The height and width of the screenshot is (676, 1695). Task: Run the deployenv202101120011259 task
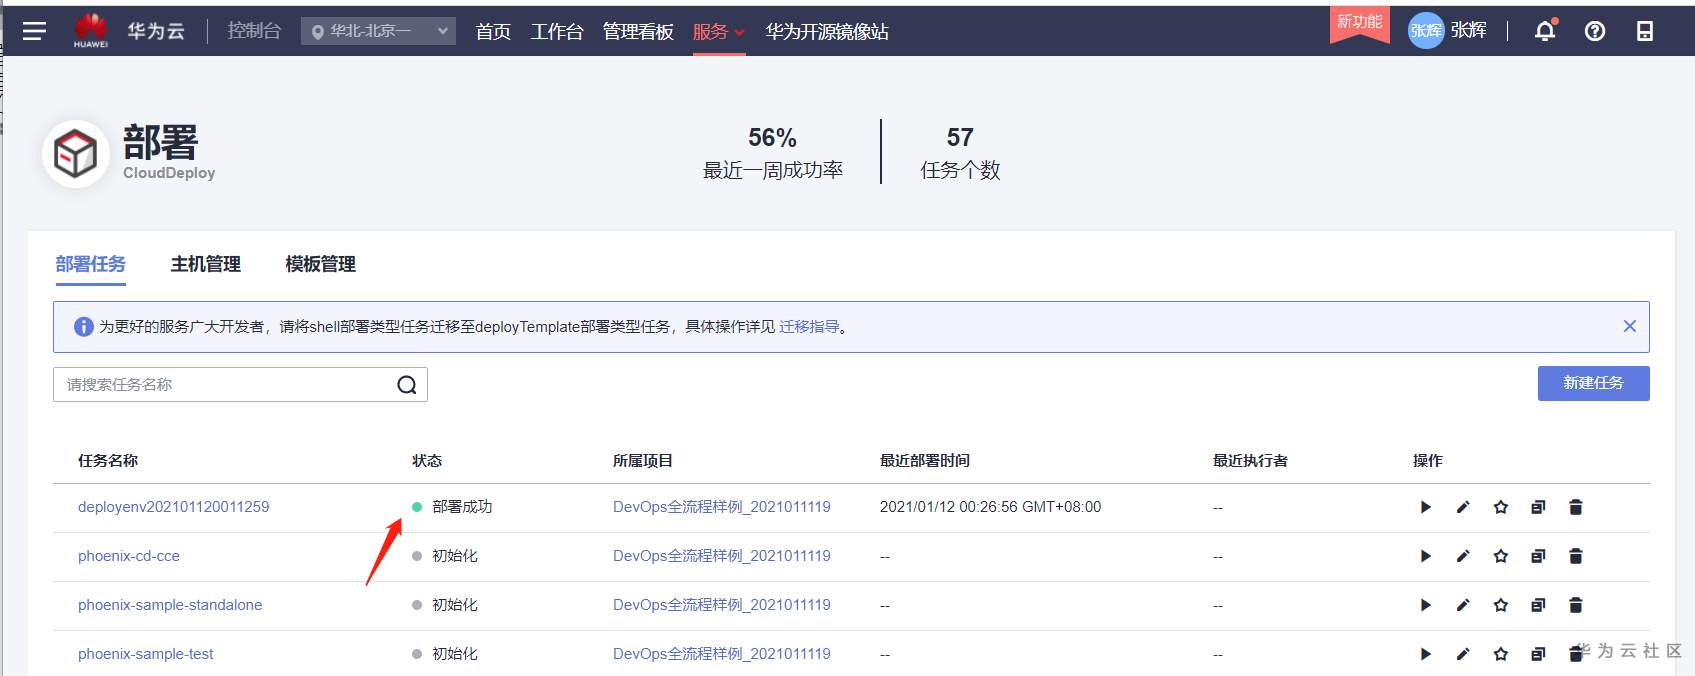[1426, 507]
